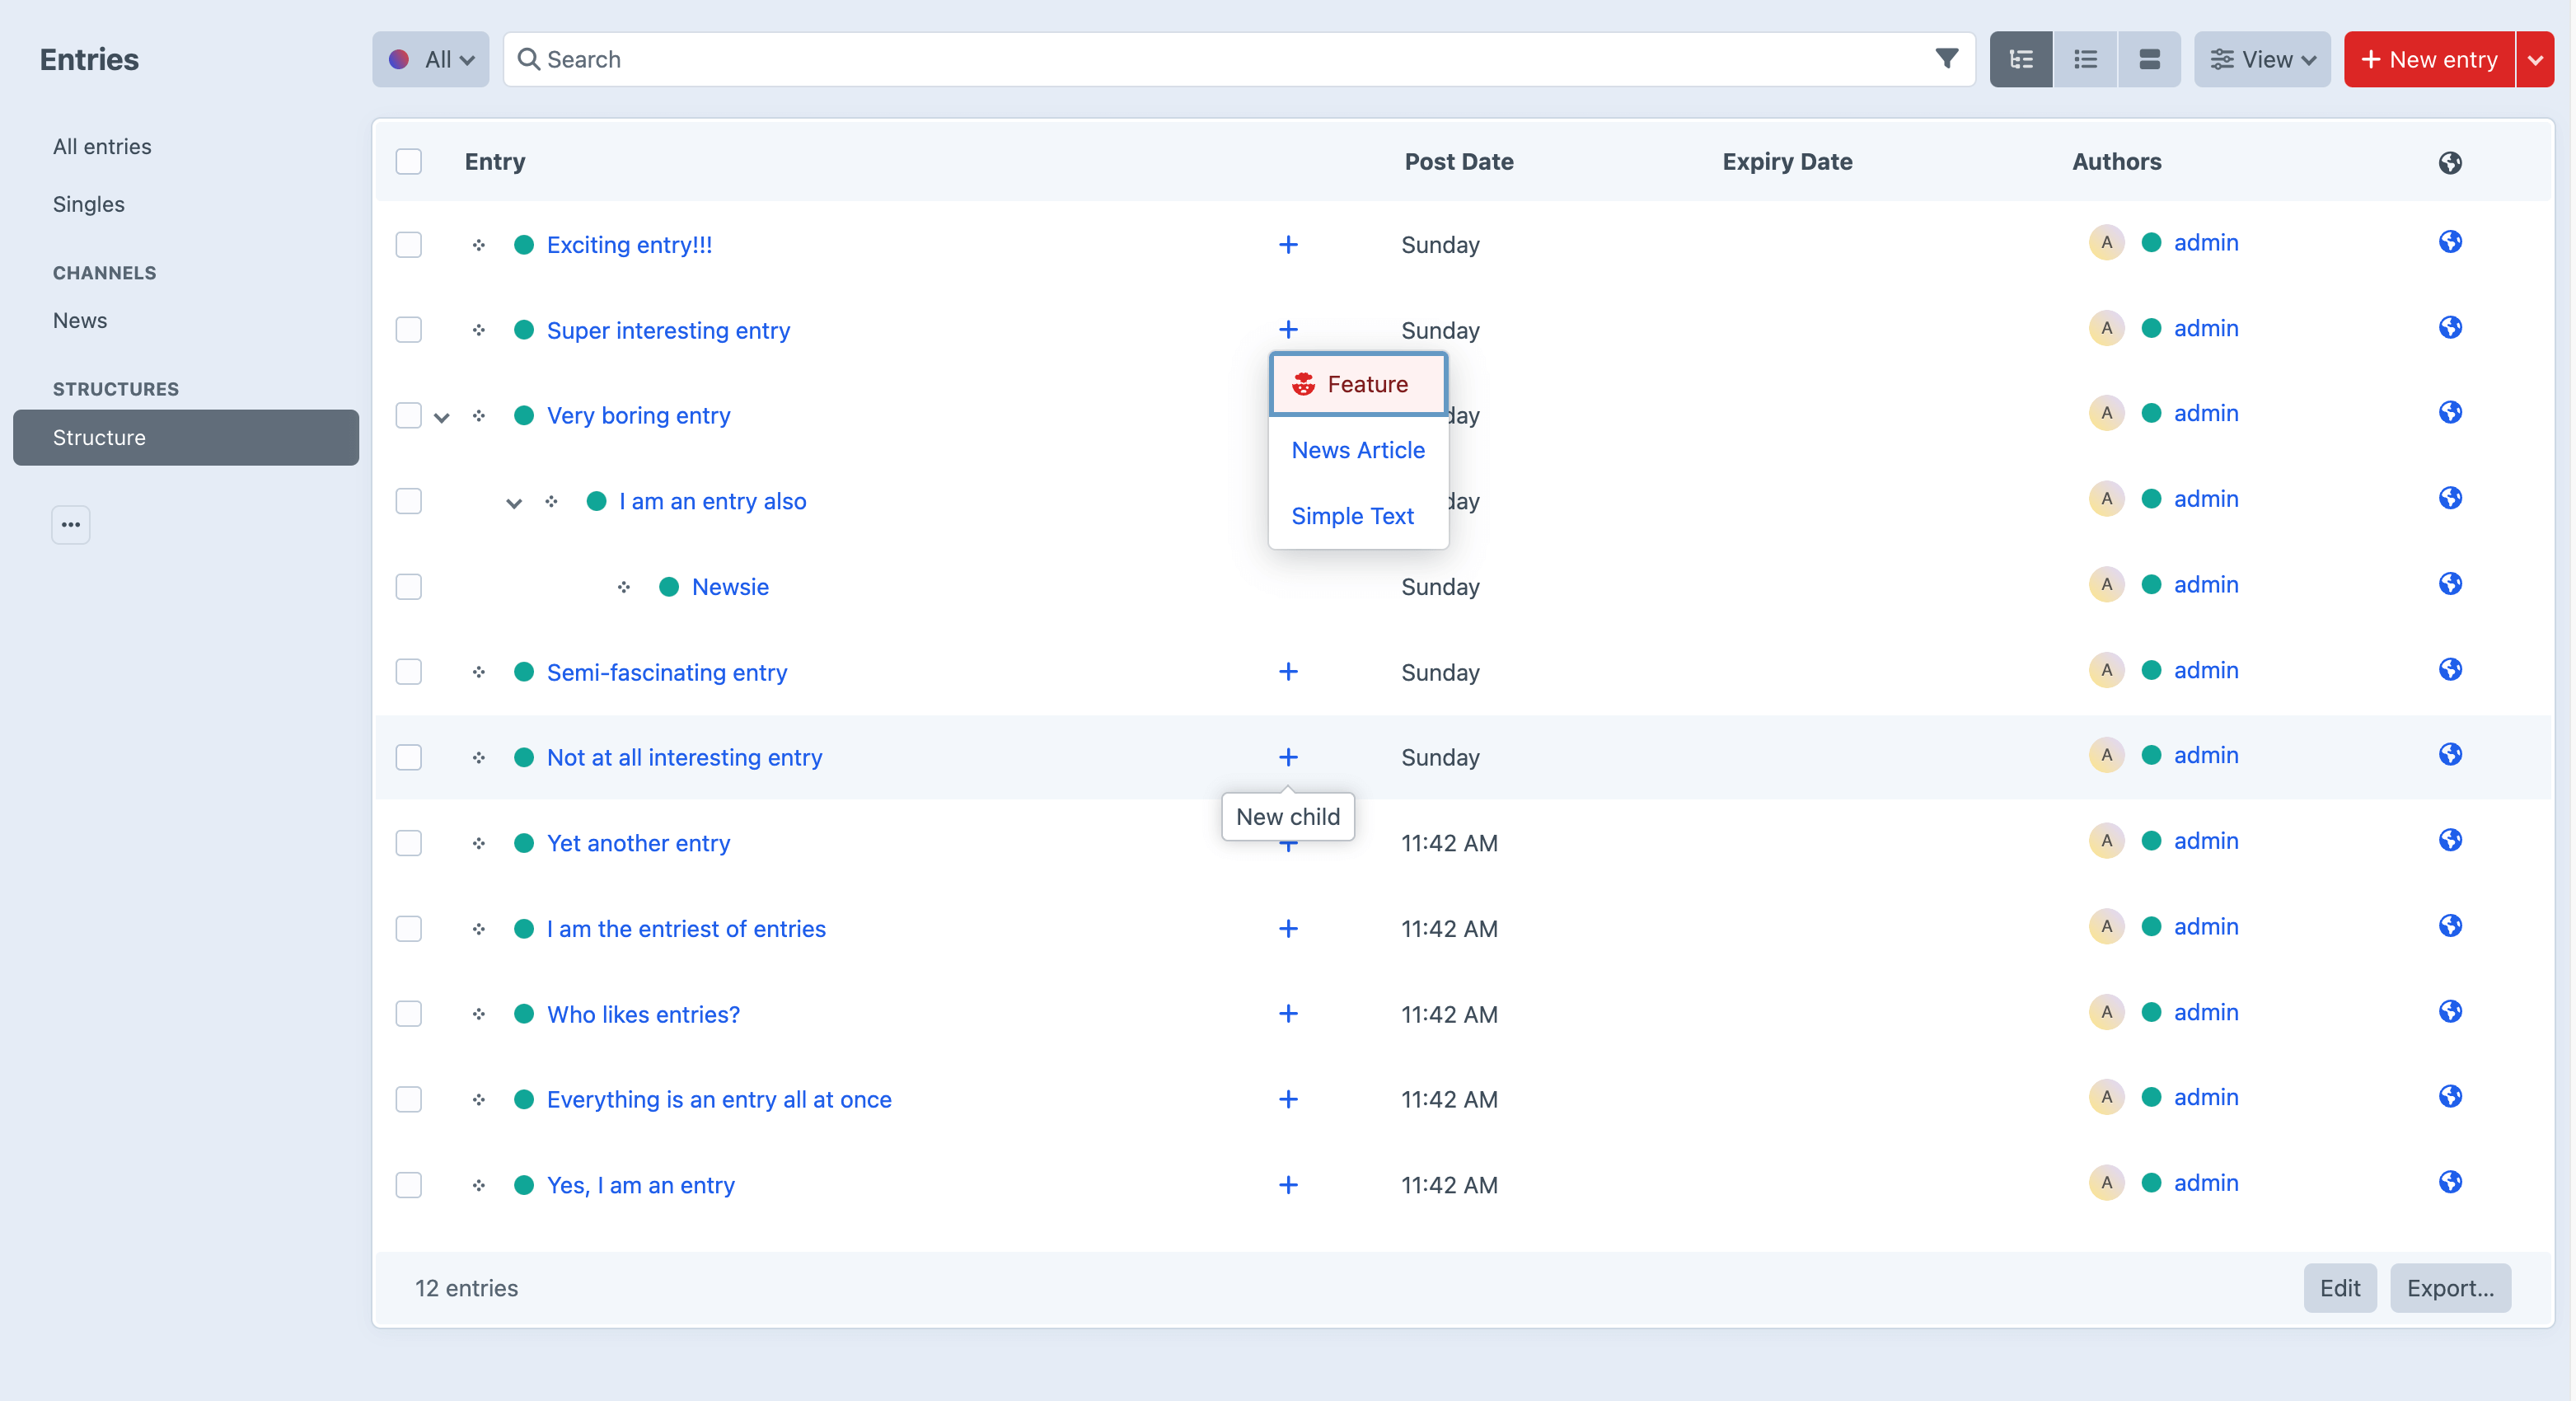Switch to table list view icon
This screenshot has height=1401, width=2576.
point(2085,59)
